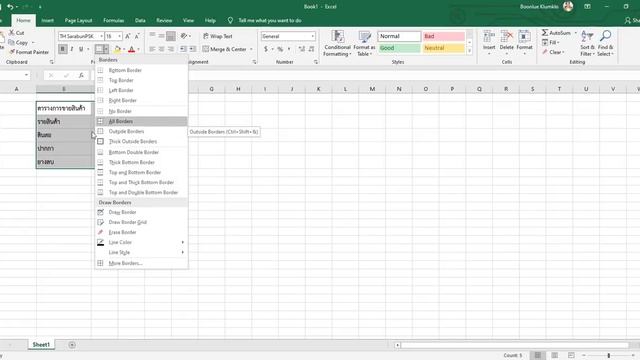
Task: Switch to Page Layout view icon
Action: coord(554,356)
